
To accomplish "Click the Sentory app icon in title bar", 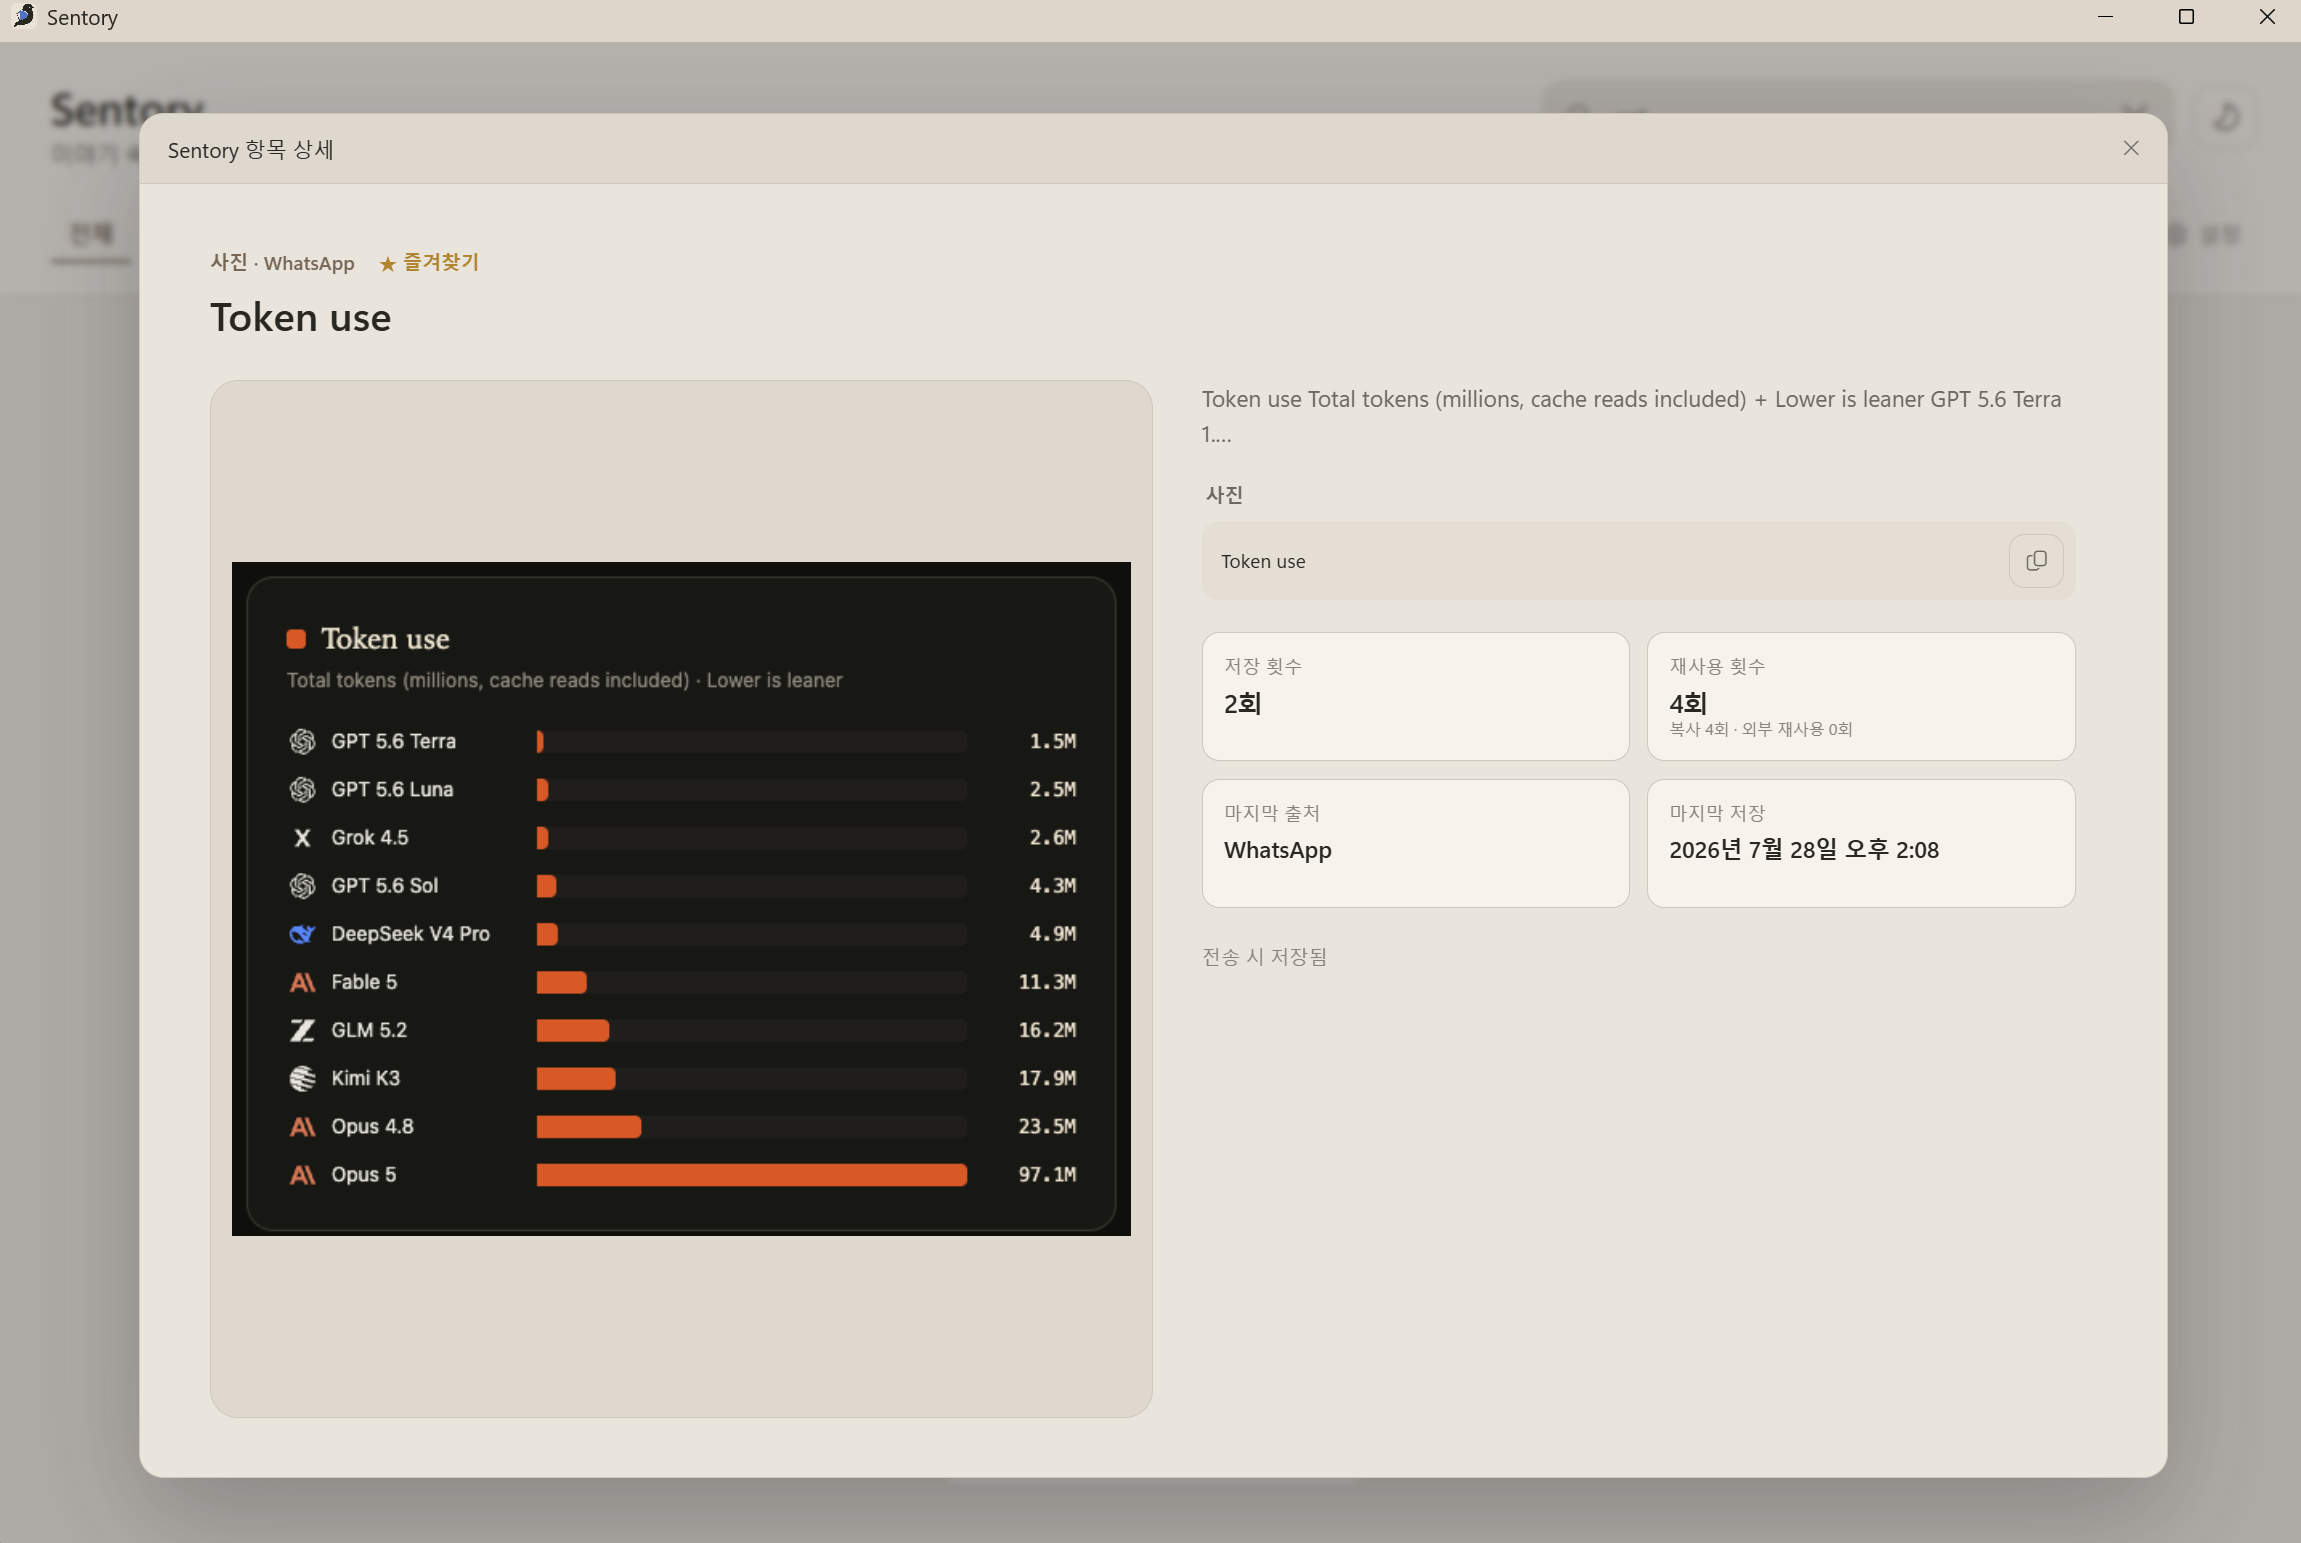I will 23,17.
